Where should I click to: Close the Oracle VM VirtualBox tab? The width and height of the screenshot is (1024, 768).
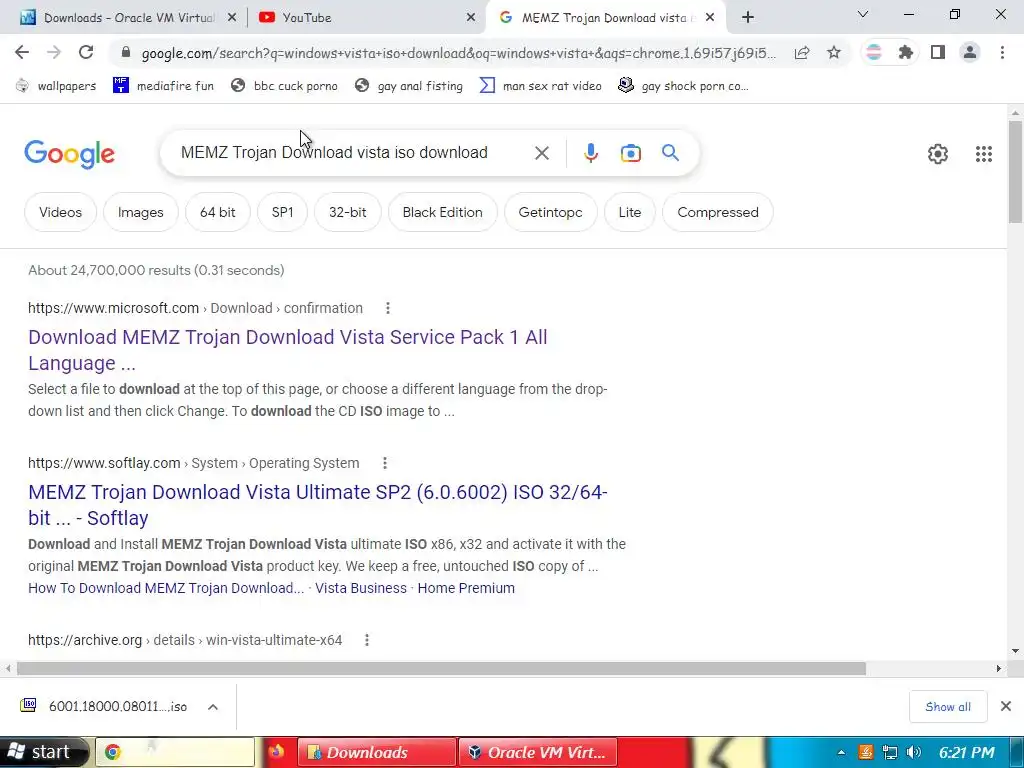click(232, 18)
